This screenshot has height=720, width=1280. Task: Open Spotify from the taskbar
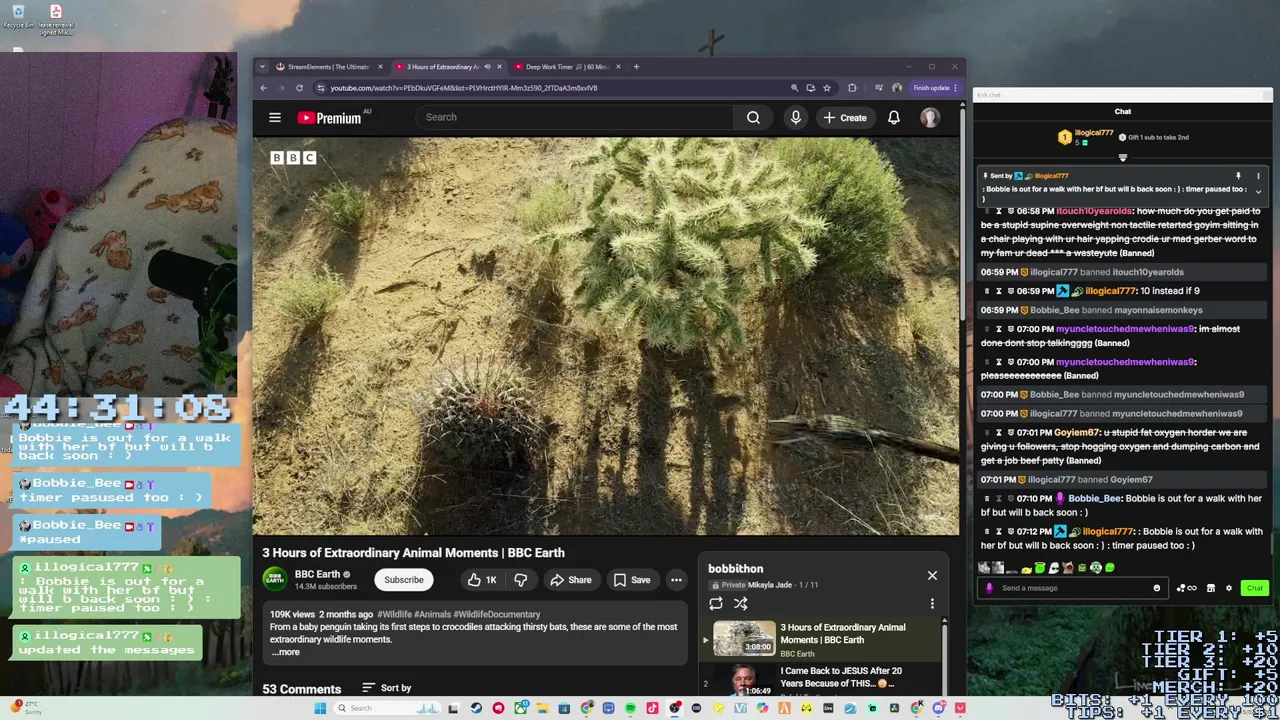tap(630, 708)
